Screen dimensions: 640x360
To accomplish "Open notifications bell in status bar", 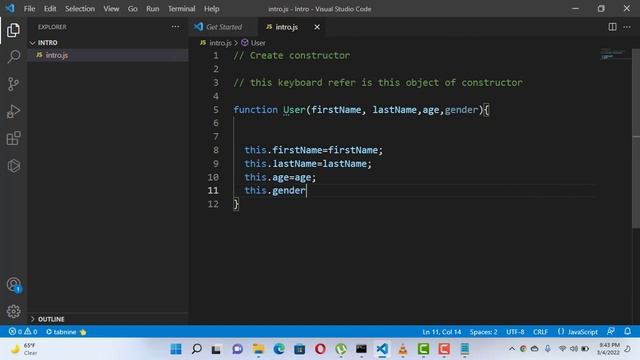I will tap(627, 331).
